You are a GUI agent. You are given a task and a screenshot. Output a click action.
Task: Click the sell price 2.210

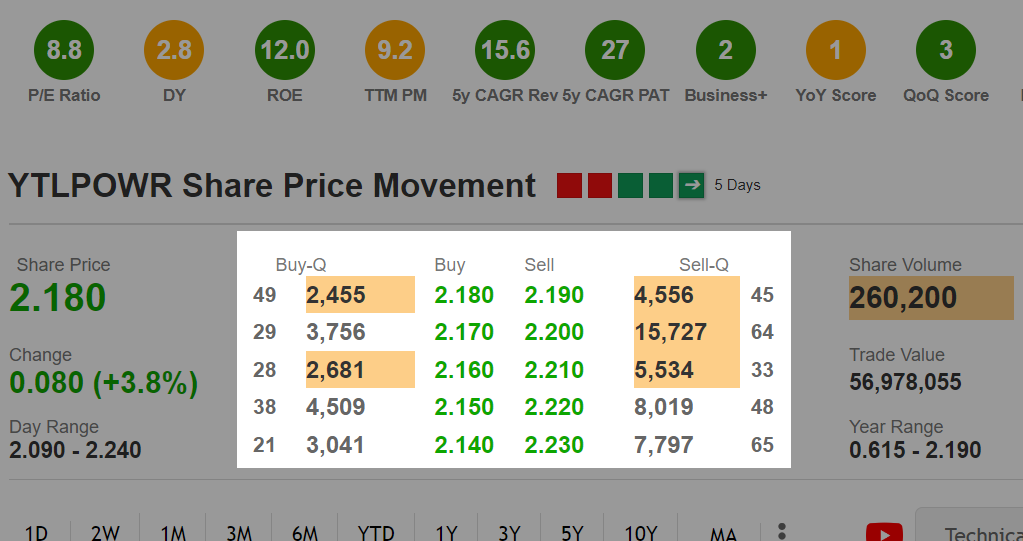[x=554, y=370]
